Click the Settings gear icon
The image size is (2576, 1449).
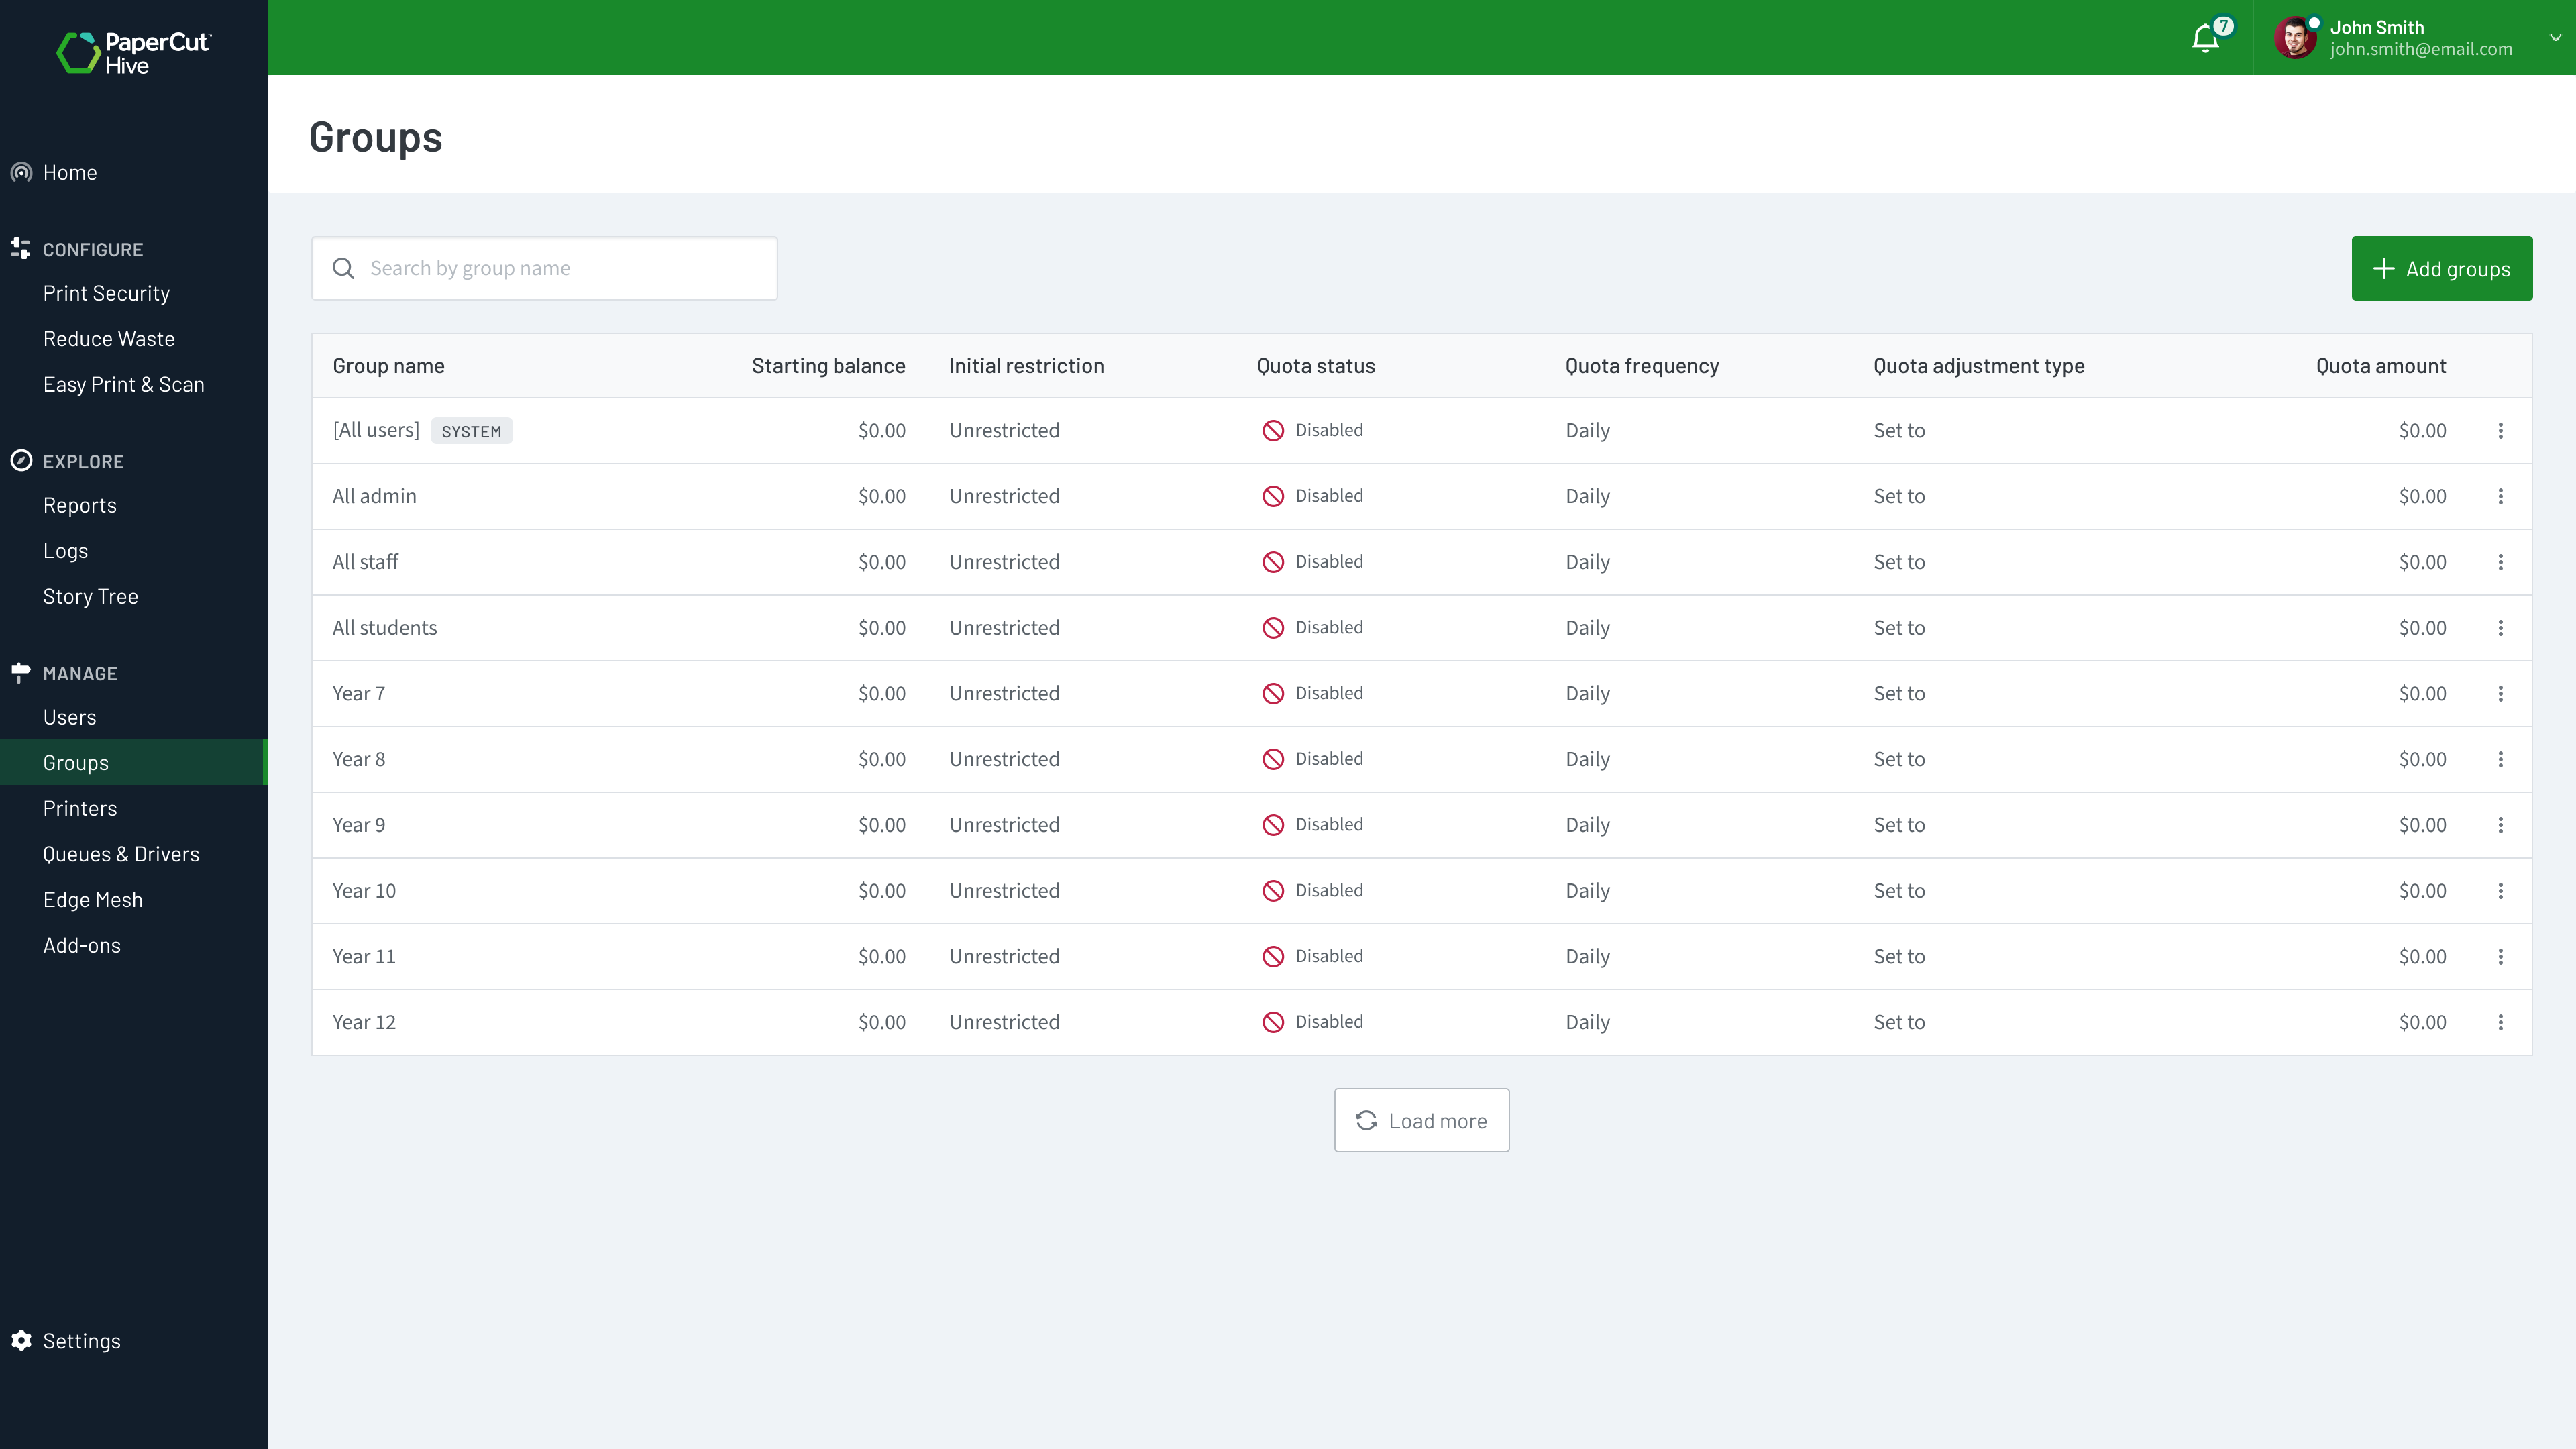[22, 1341]
